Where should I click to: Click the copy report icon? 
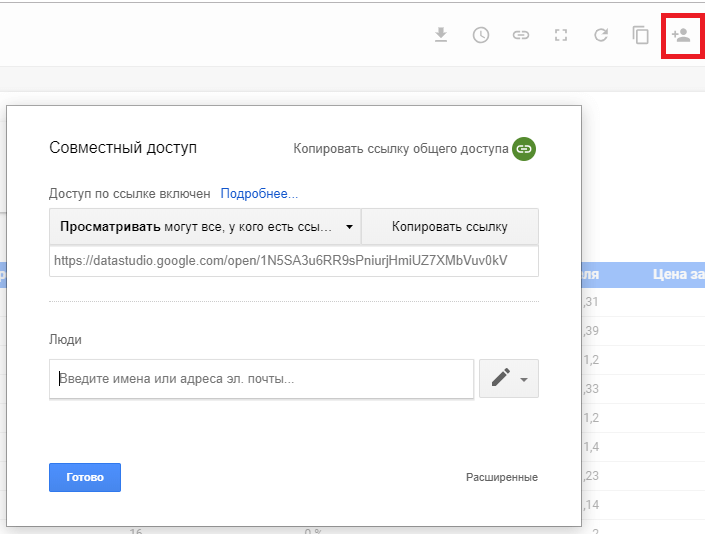pyautogui.click(x=641, y=35)
